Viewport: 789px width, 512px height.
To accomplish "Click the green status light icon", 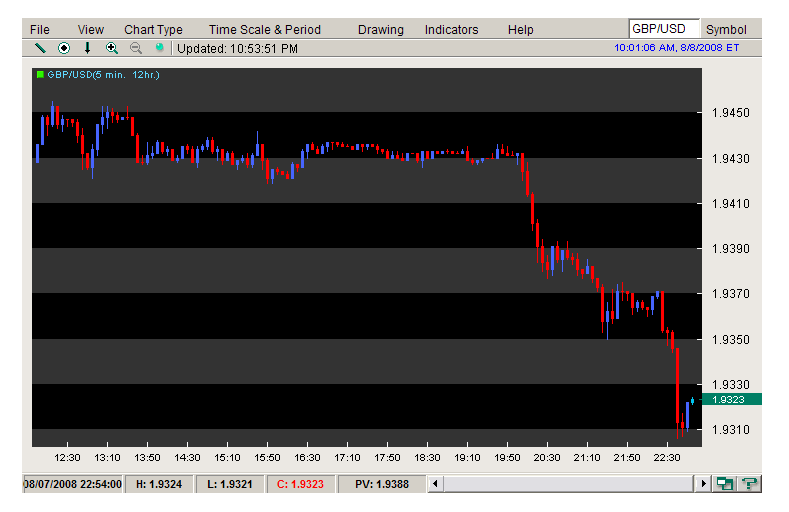I will point(159,47).
